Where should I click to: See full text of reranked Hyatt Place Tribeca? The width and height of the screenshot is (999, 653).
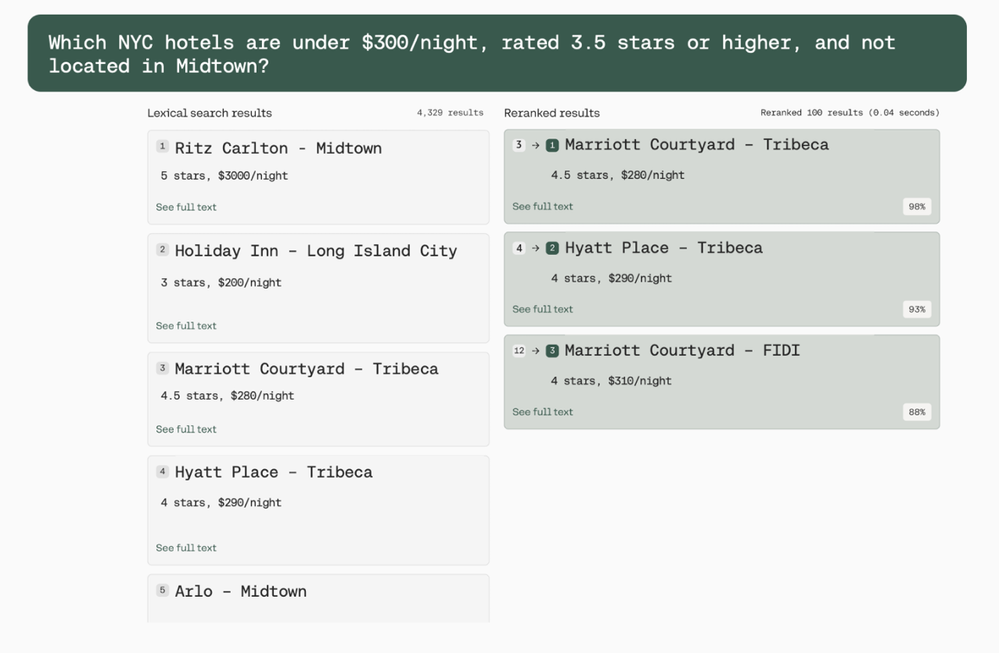click(x=543, y=309)
